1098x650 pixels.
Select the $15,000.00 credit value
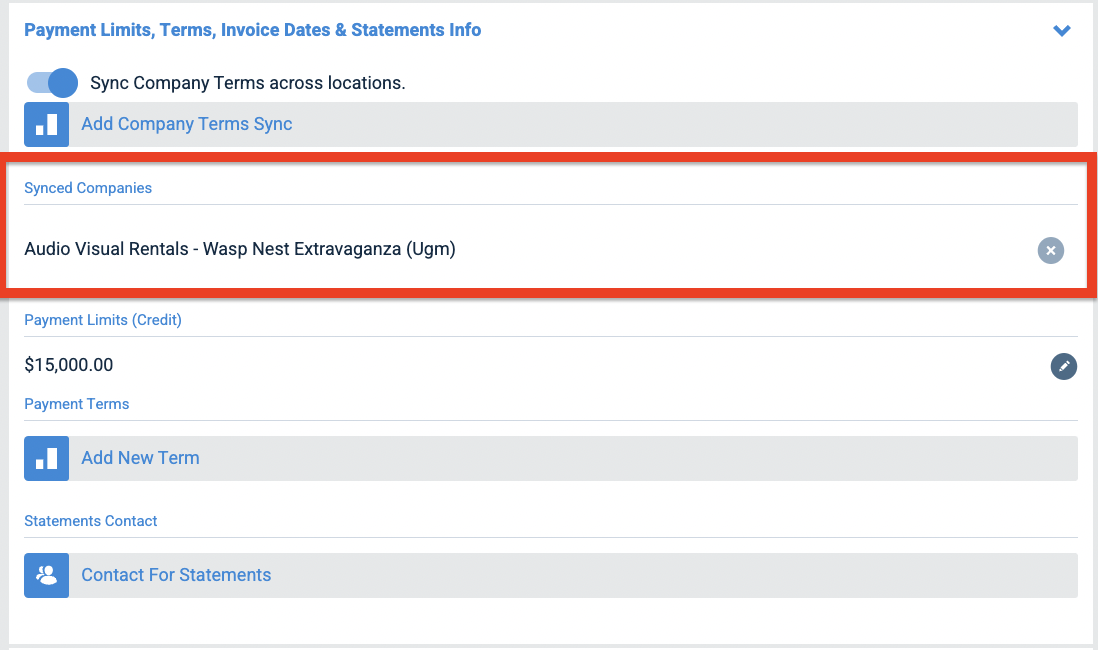coord(69,365)
